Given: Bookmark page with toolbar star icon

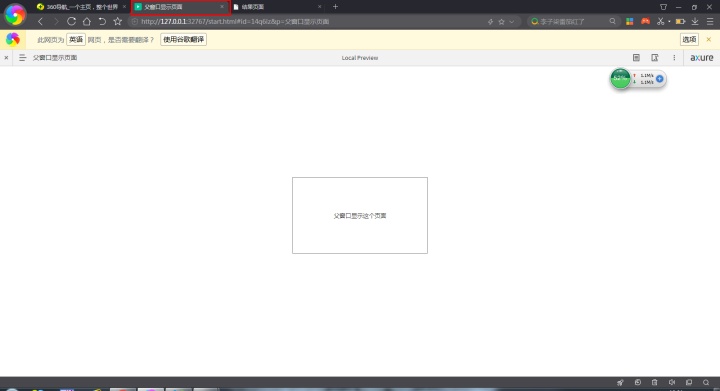Looking at the screenshot, I should pos(118,21).
